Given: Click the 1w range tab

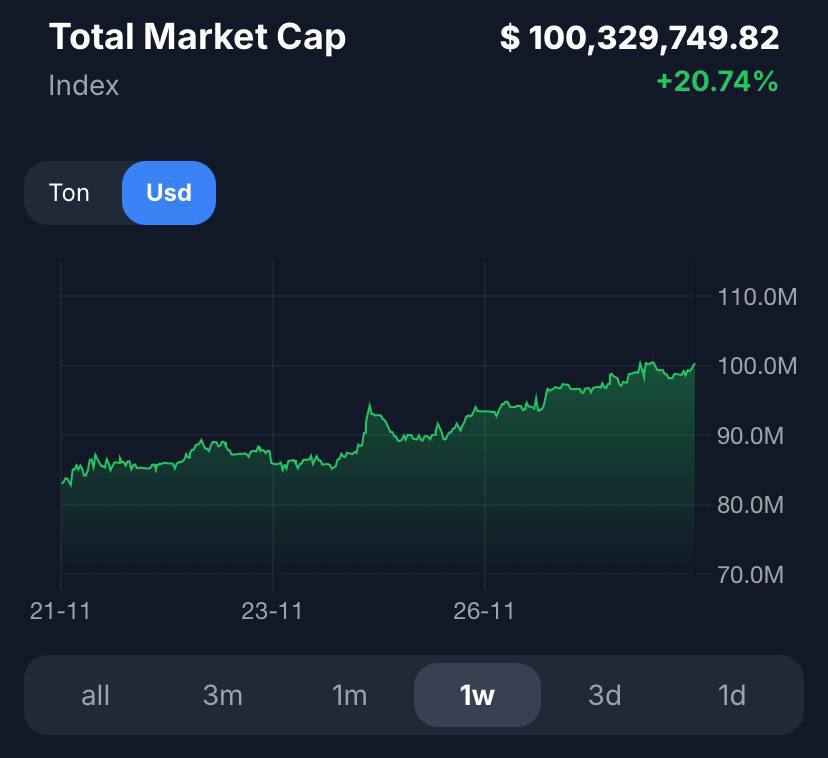Looking at the screenshot, I should tap(477, 695).
